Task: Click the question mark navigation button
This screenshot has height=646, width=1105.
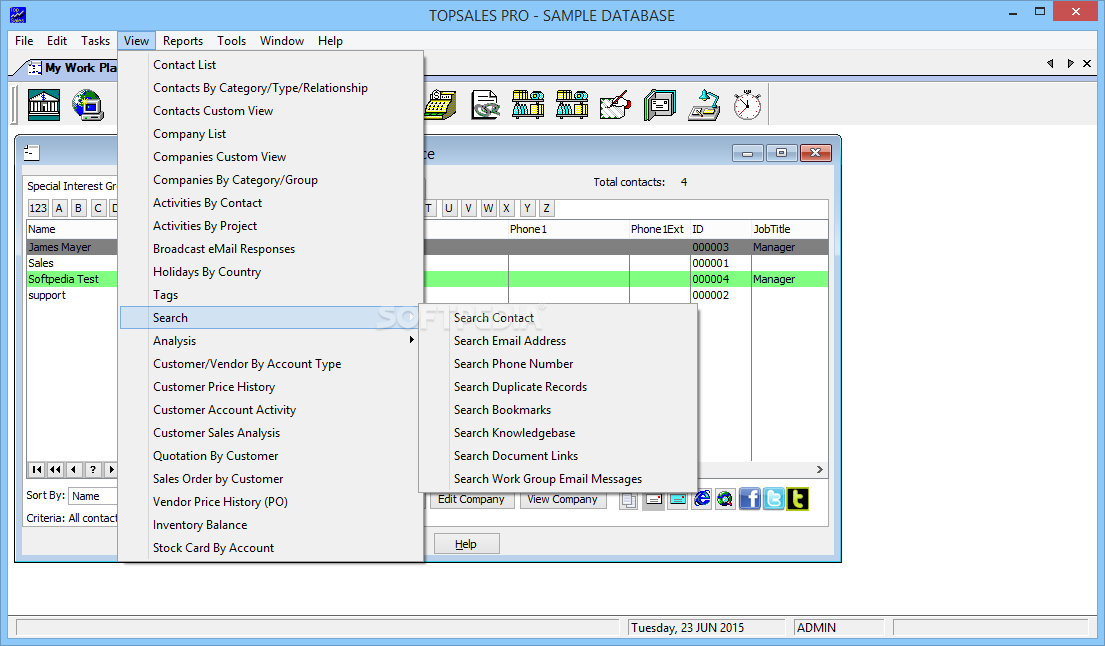Action: [x=92, y=469]
